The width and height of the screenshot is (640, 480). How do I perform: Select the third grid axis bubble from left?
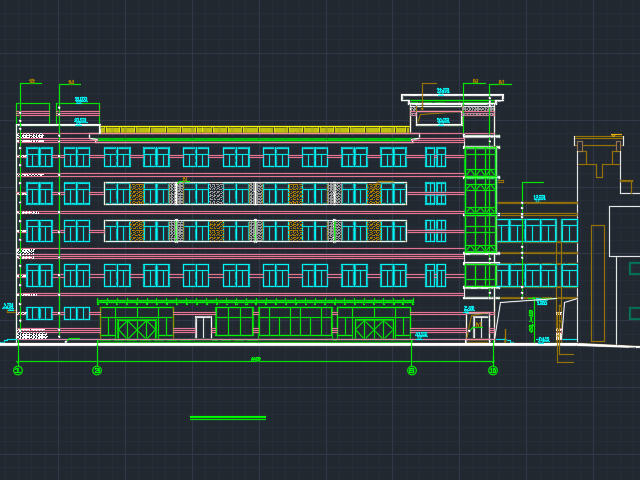(411, 370)
